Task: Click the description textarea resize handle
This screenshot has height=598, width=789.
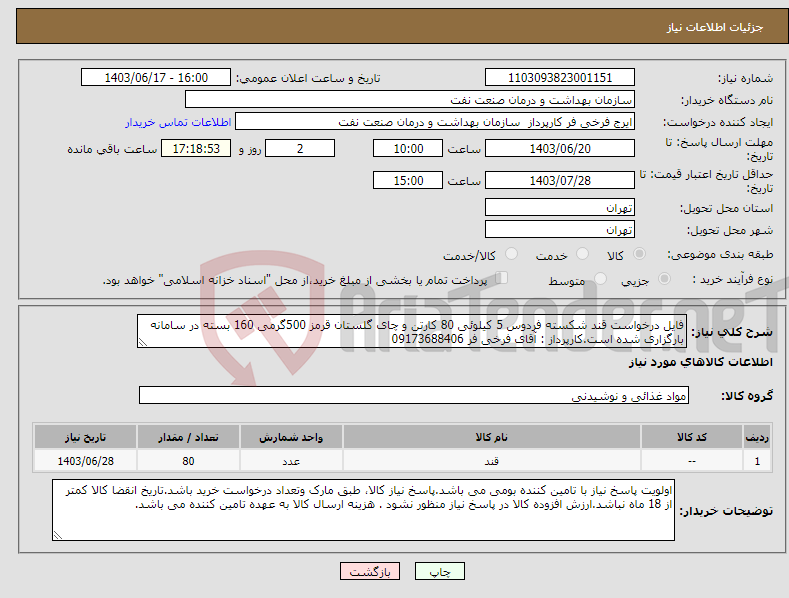Action: pos(143,342)
